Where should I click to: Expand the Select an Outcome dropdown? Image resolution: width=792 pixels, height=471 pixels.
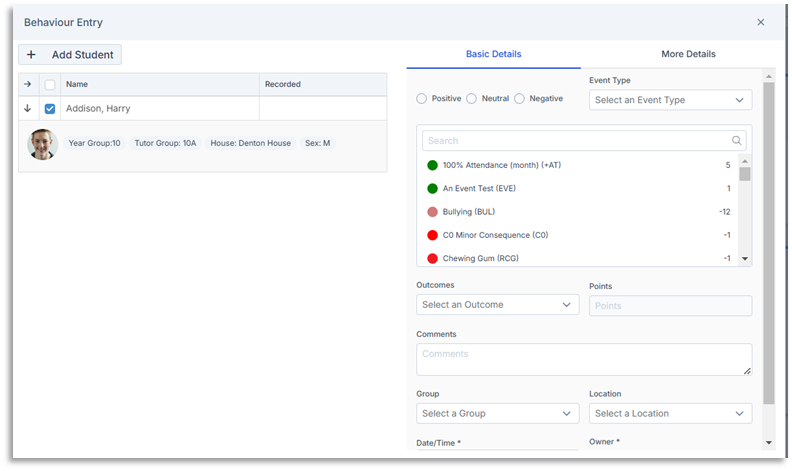(497, 305)
